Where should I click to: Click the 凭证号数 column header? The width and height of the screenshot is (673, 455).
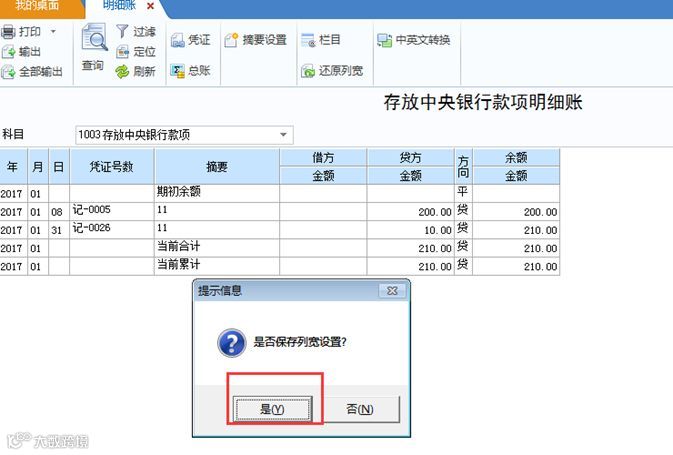(x=112, y=167)
